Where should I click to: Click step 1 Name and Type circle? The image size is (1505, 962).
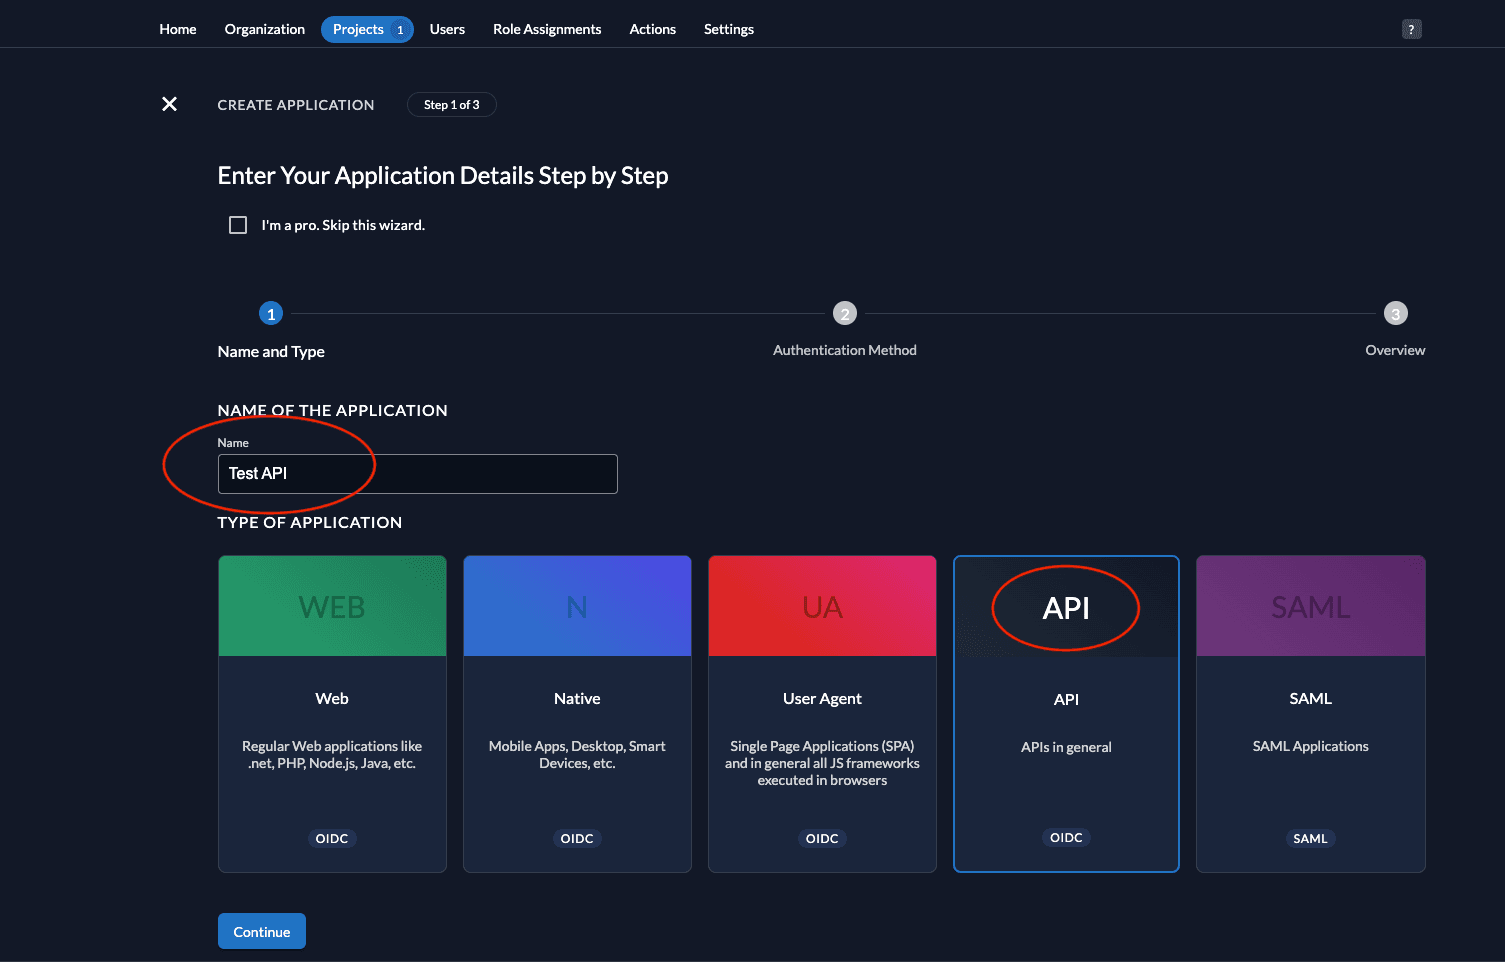tap(271, 314)
